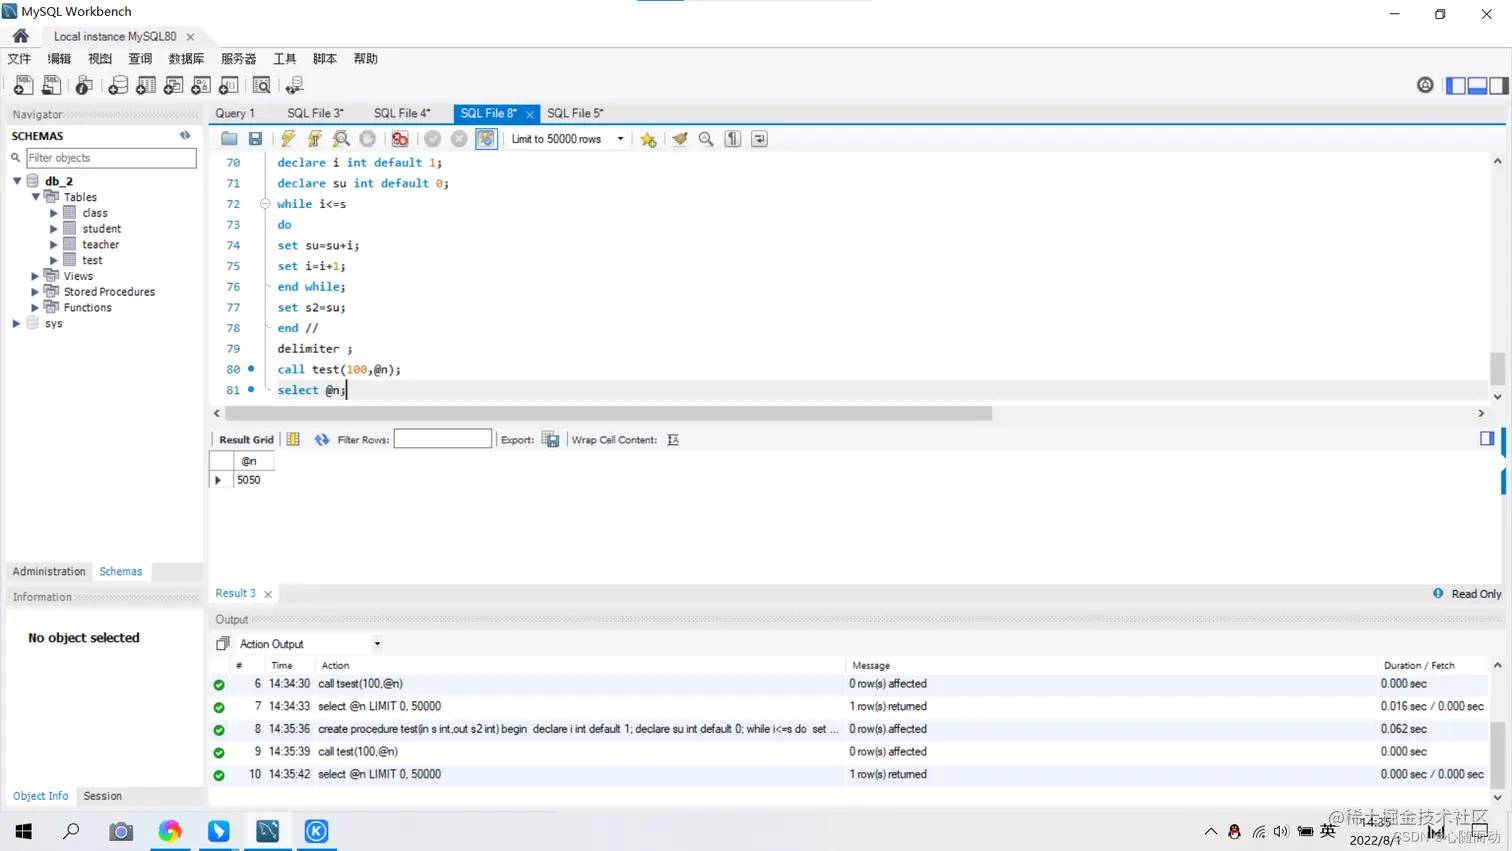Reconnect to DBMS icon

coord(295,86)
